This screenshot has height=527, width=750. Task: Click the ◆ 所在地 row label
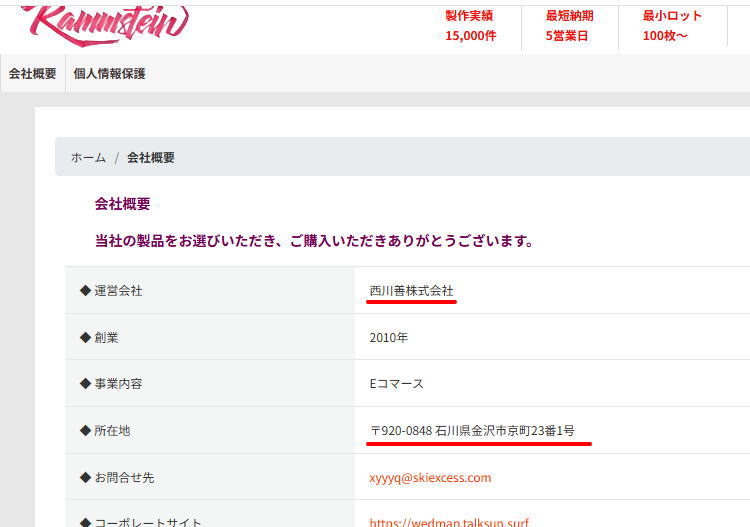tap(104, 431)
